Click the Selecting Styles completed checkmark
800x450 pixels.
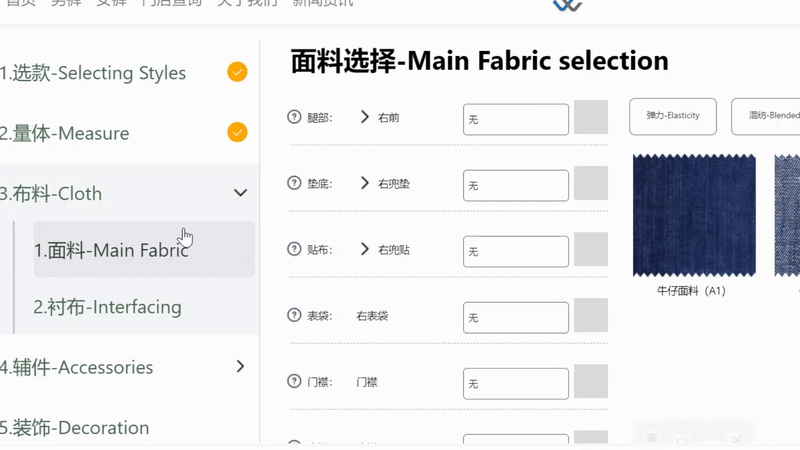(x=237, y=72)
